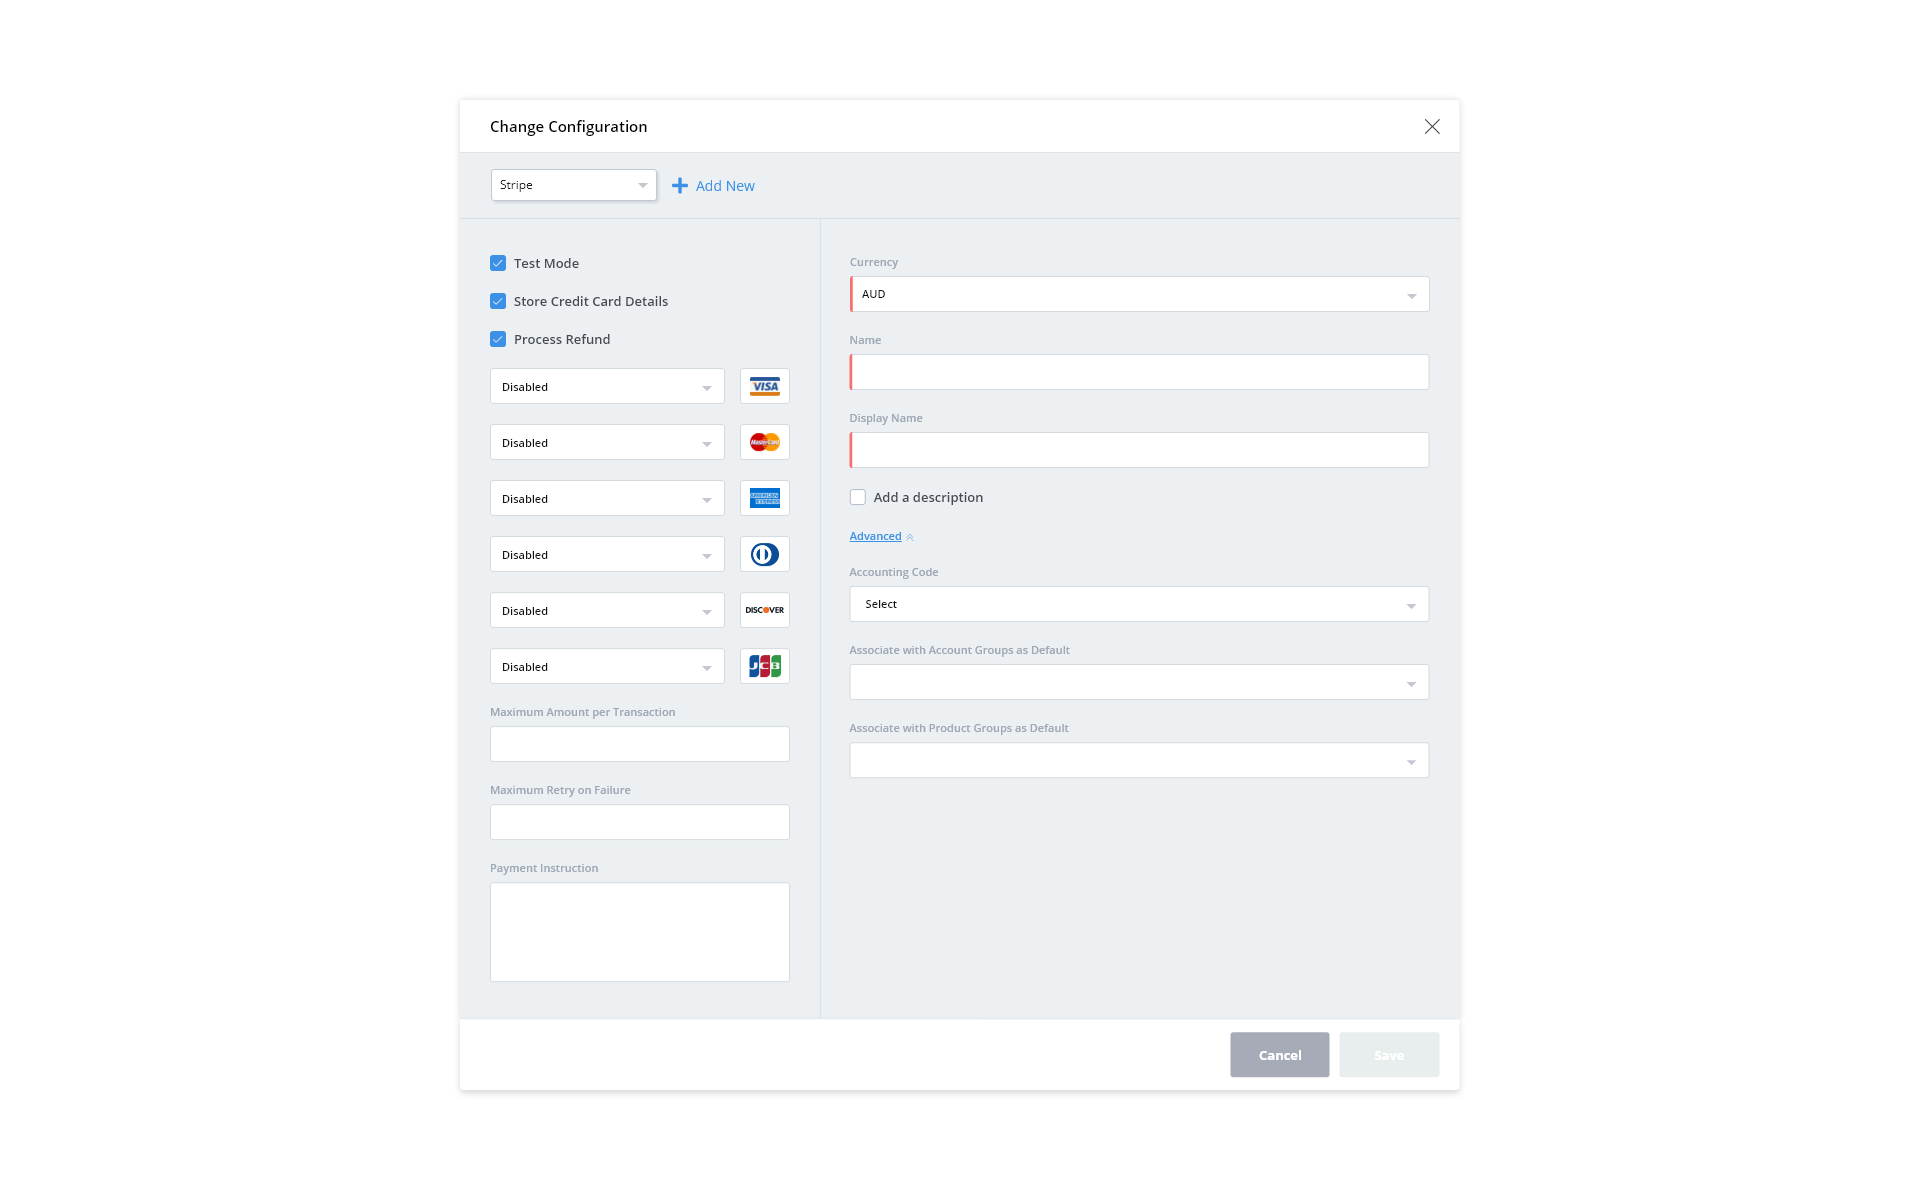
Task: Click the Display Name input field
Action: (1139, 450)
